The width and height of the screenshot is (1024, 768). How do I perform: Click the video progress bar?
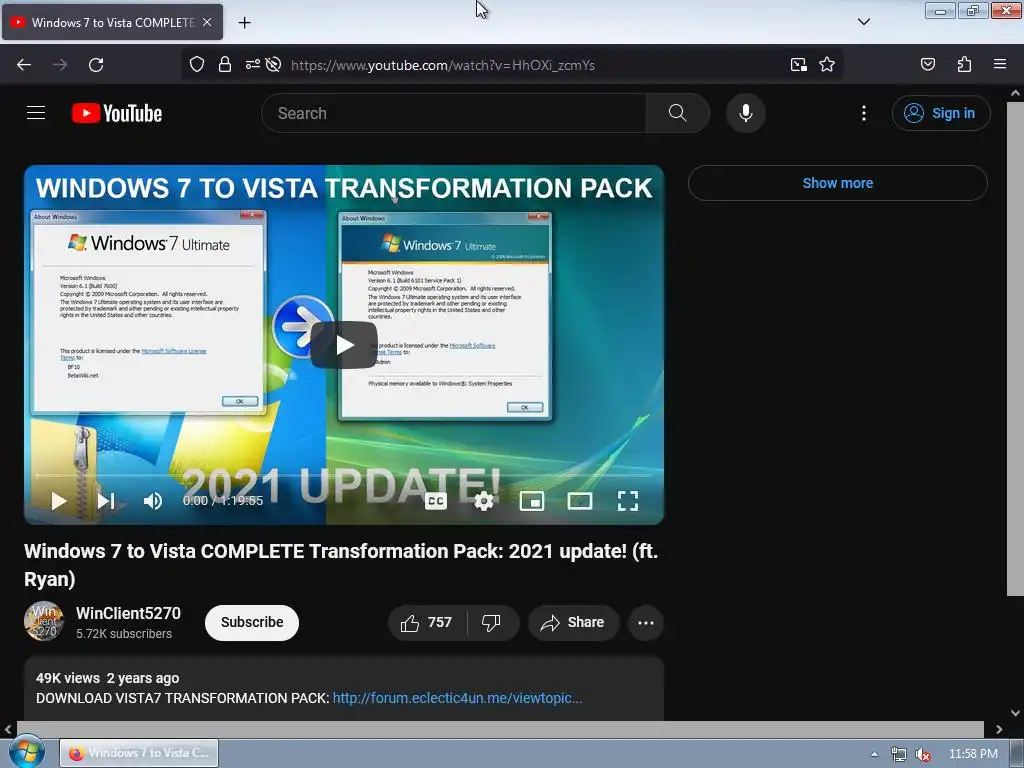coord(344,475)
